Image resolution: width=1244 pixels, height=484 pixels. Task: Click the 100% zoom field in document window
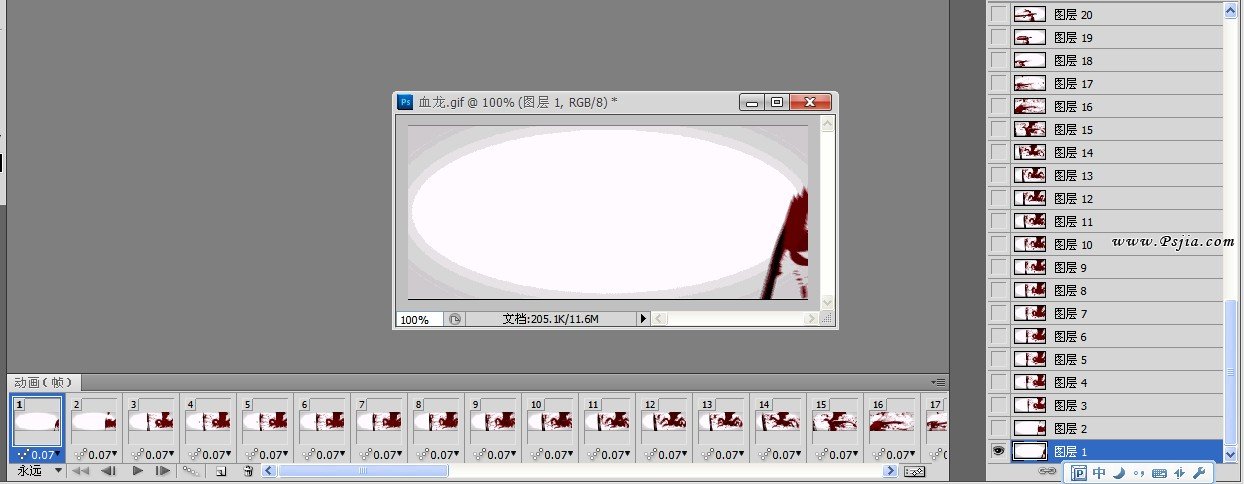click(420, 320)
